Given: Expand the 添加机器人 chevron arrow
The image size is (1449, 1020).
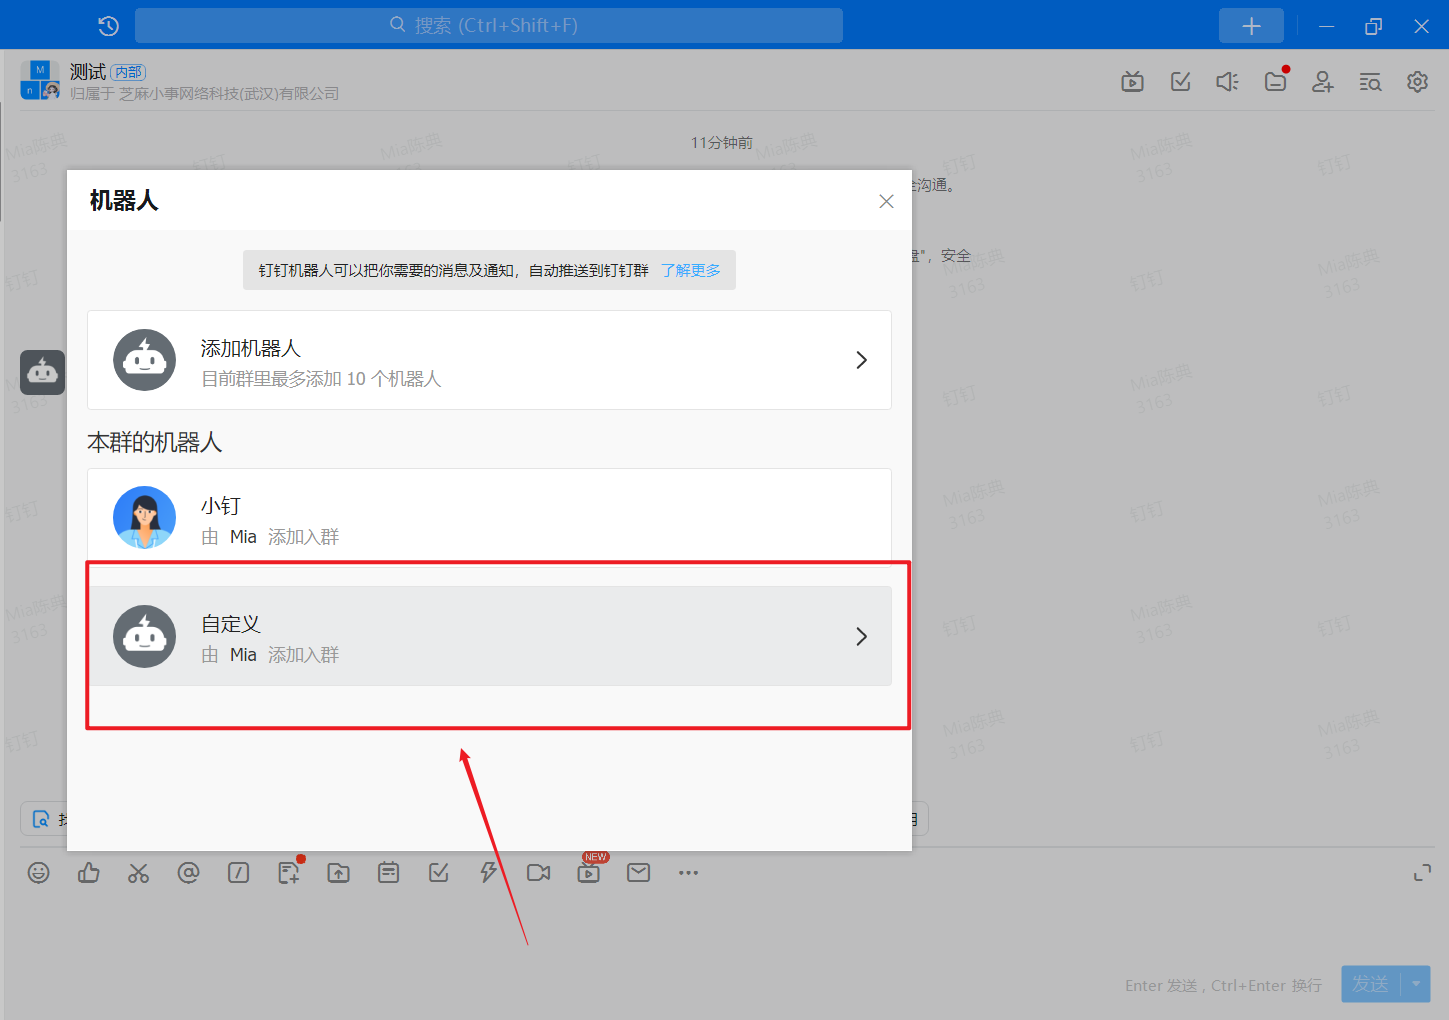Looking at the screenshot, I should [861, 360].
